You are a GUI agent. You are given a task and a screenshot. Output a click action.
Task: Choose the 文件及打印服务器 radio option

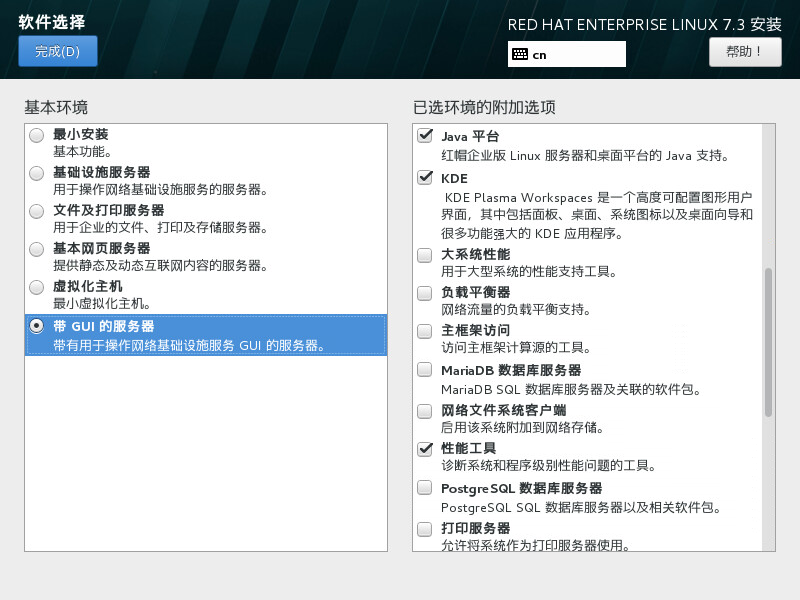pyautogui.click(x=36, y=211)
